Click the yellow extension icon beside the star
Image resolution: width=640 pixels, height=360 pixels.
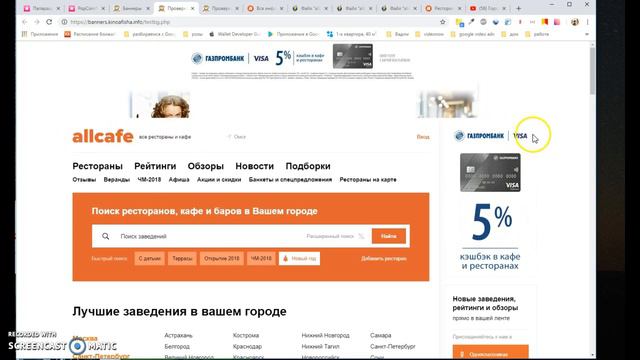tap(459, 22)
